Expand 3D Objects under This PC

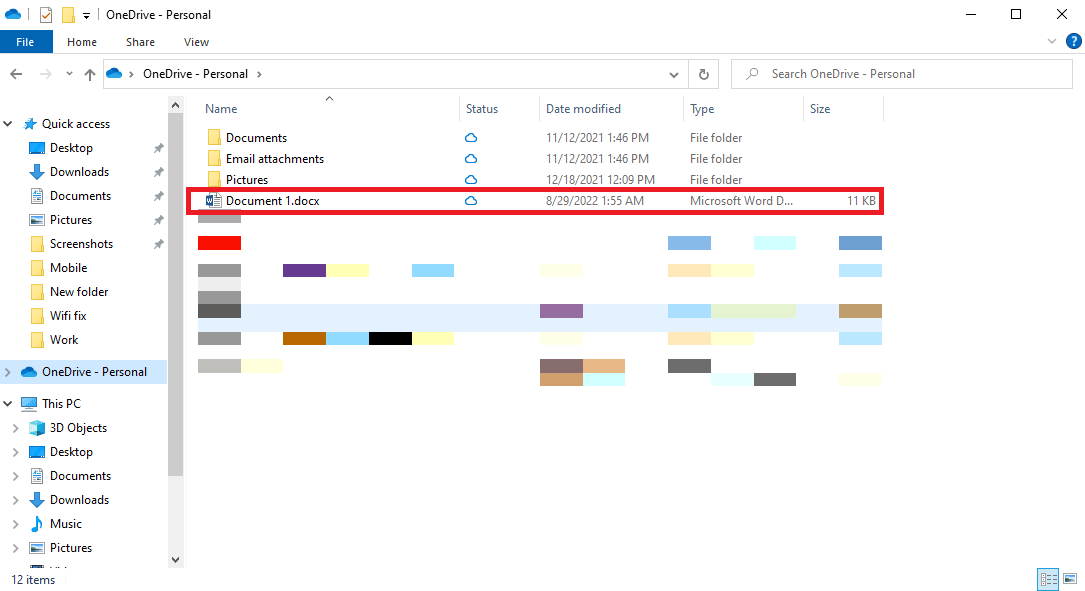click(x=16, y=428)
